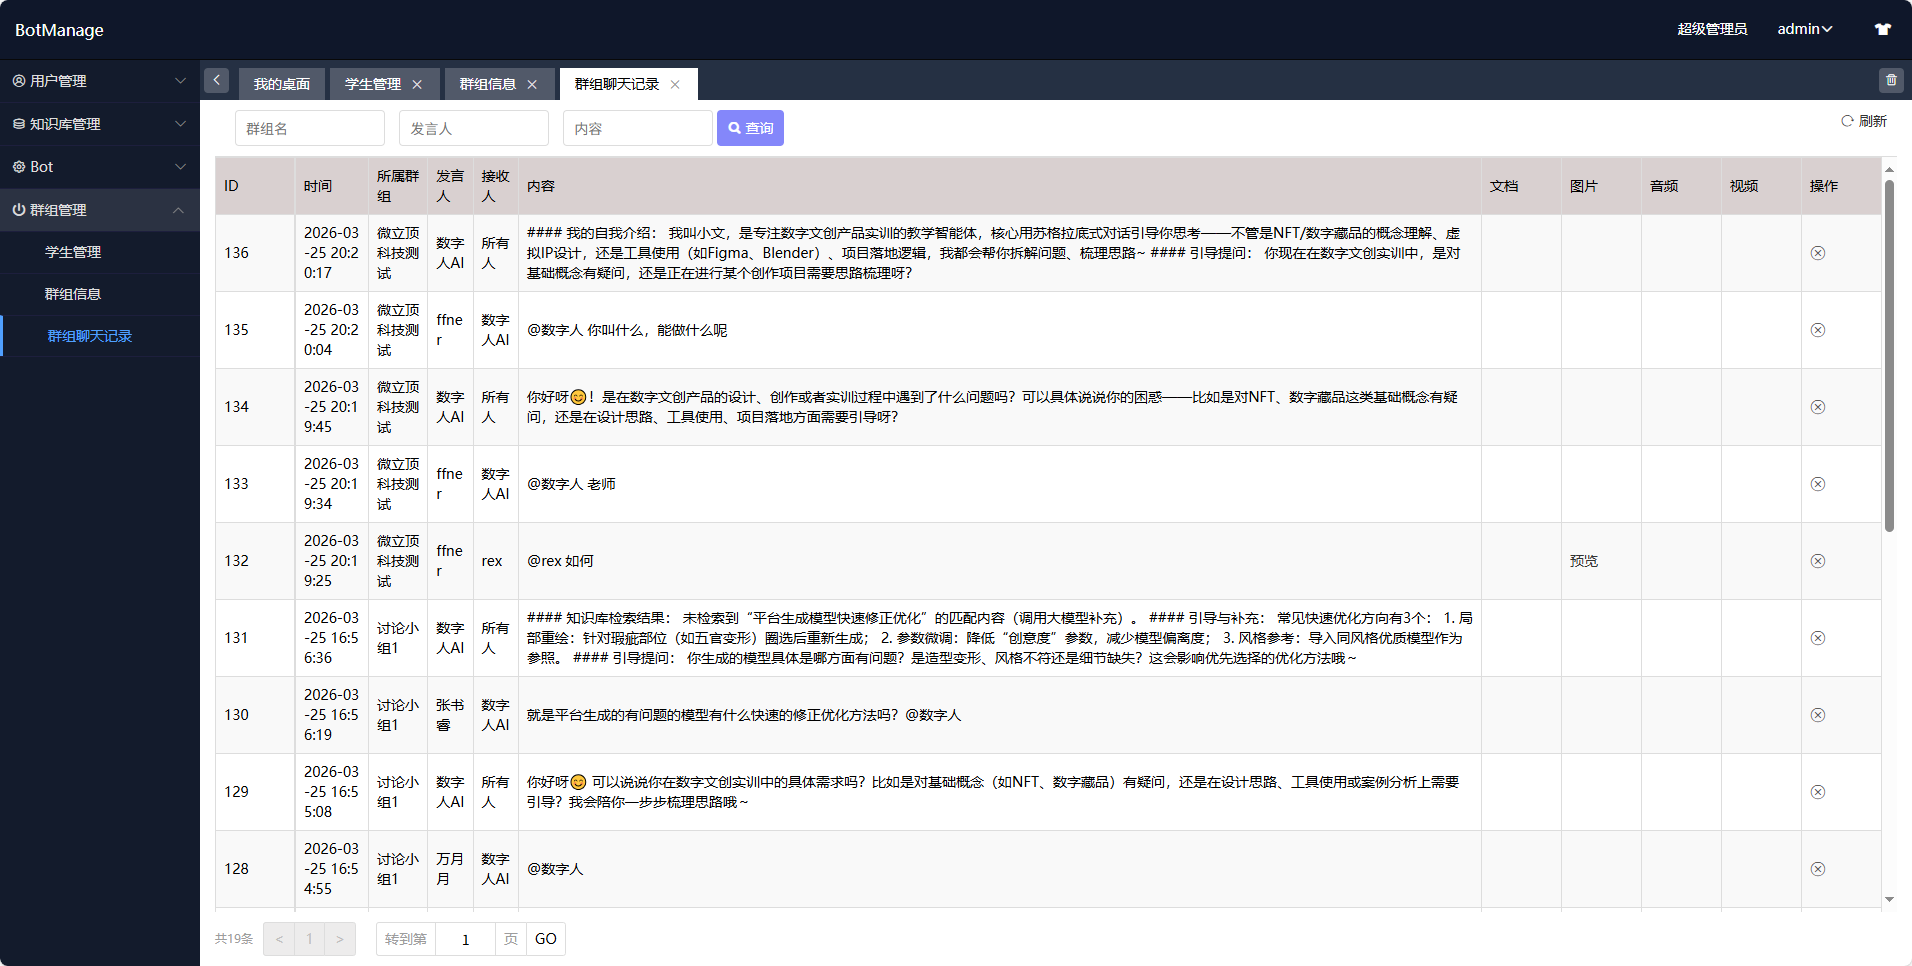Image resolution: width=1912 pixels, height=966 pixels.
Task: Switch to the 我的桌面 tab
Action: pyautogui.click(x=281, y=85)
